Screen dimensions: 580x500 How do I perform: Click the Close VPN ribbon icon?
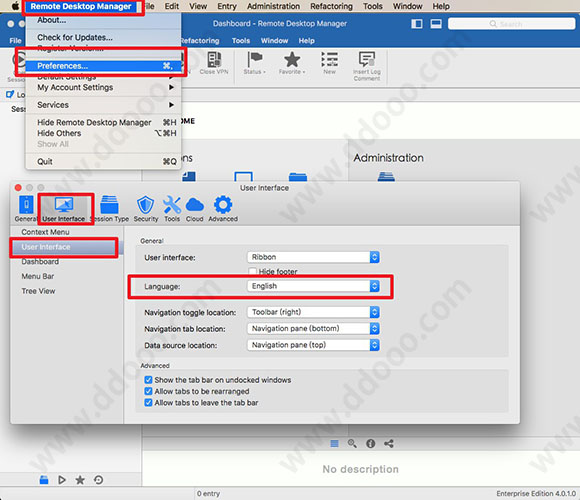pyautogui.click(x=214, y=60)
